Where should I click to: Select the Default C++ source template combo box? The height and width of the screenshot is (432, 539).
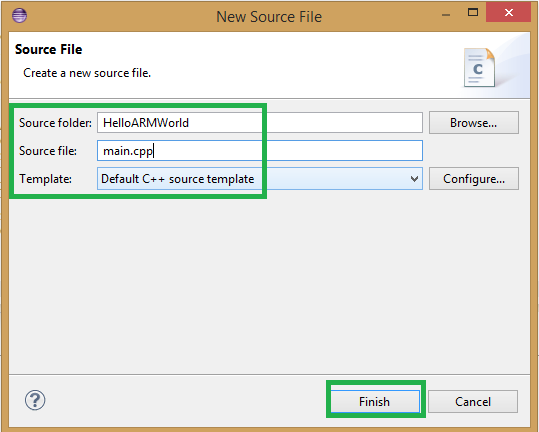260,179
